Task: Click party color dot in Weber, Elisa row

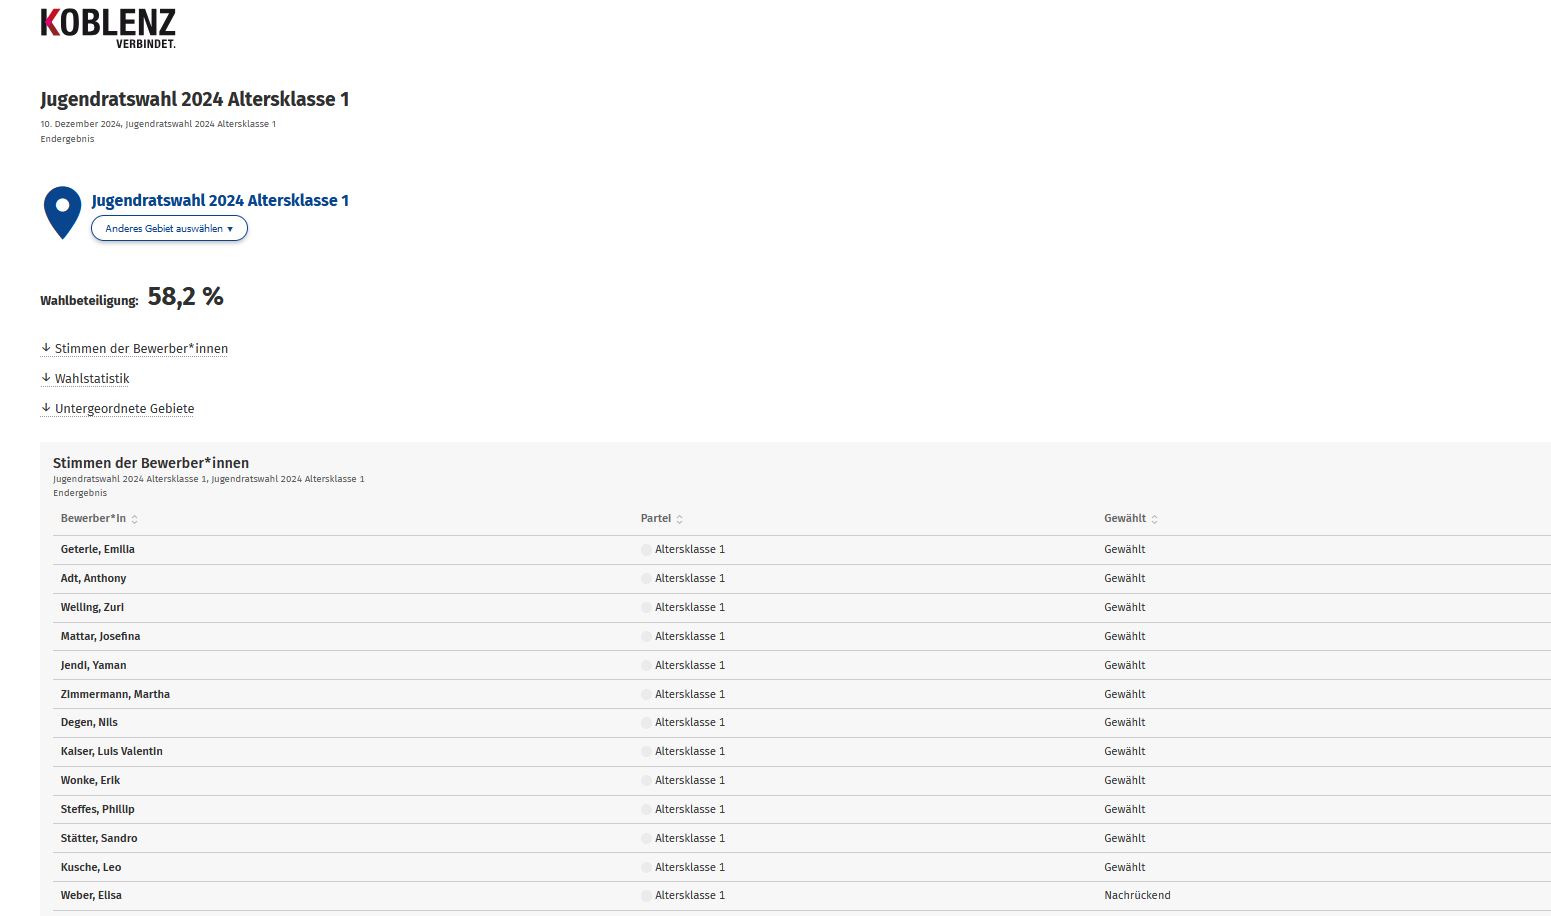Action: coord(646,896)
